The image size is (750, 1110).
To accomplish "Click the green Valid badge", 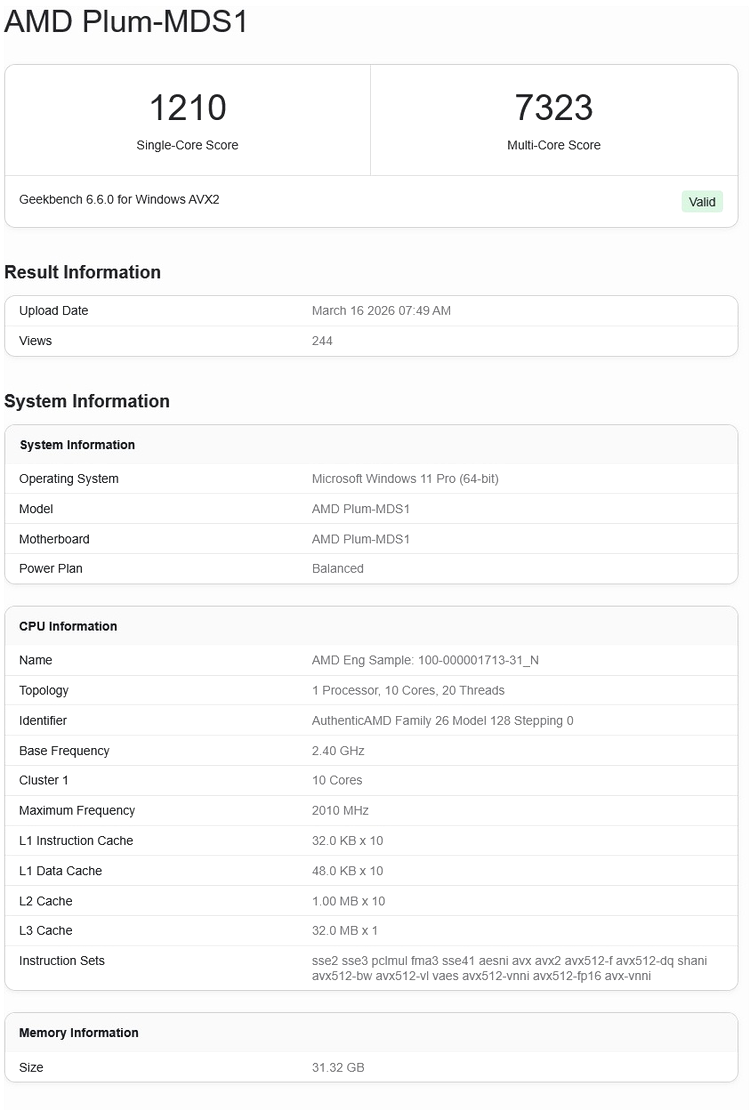I will (x=702, y=202).
